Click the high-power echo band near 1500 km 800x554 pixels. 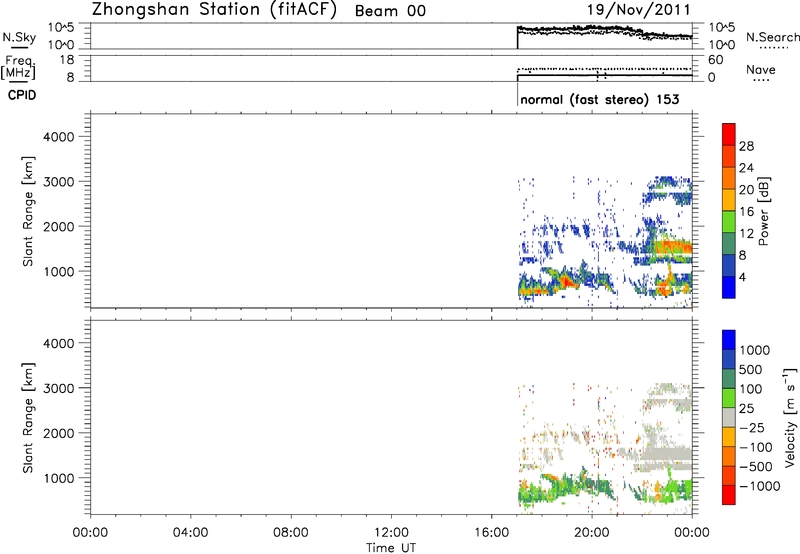(x=672, y=248)
